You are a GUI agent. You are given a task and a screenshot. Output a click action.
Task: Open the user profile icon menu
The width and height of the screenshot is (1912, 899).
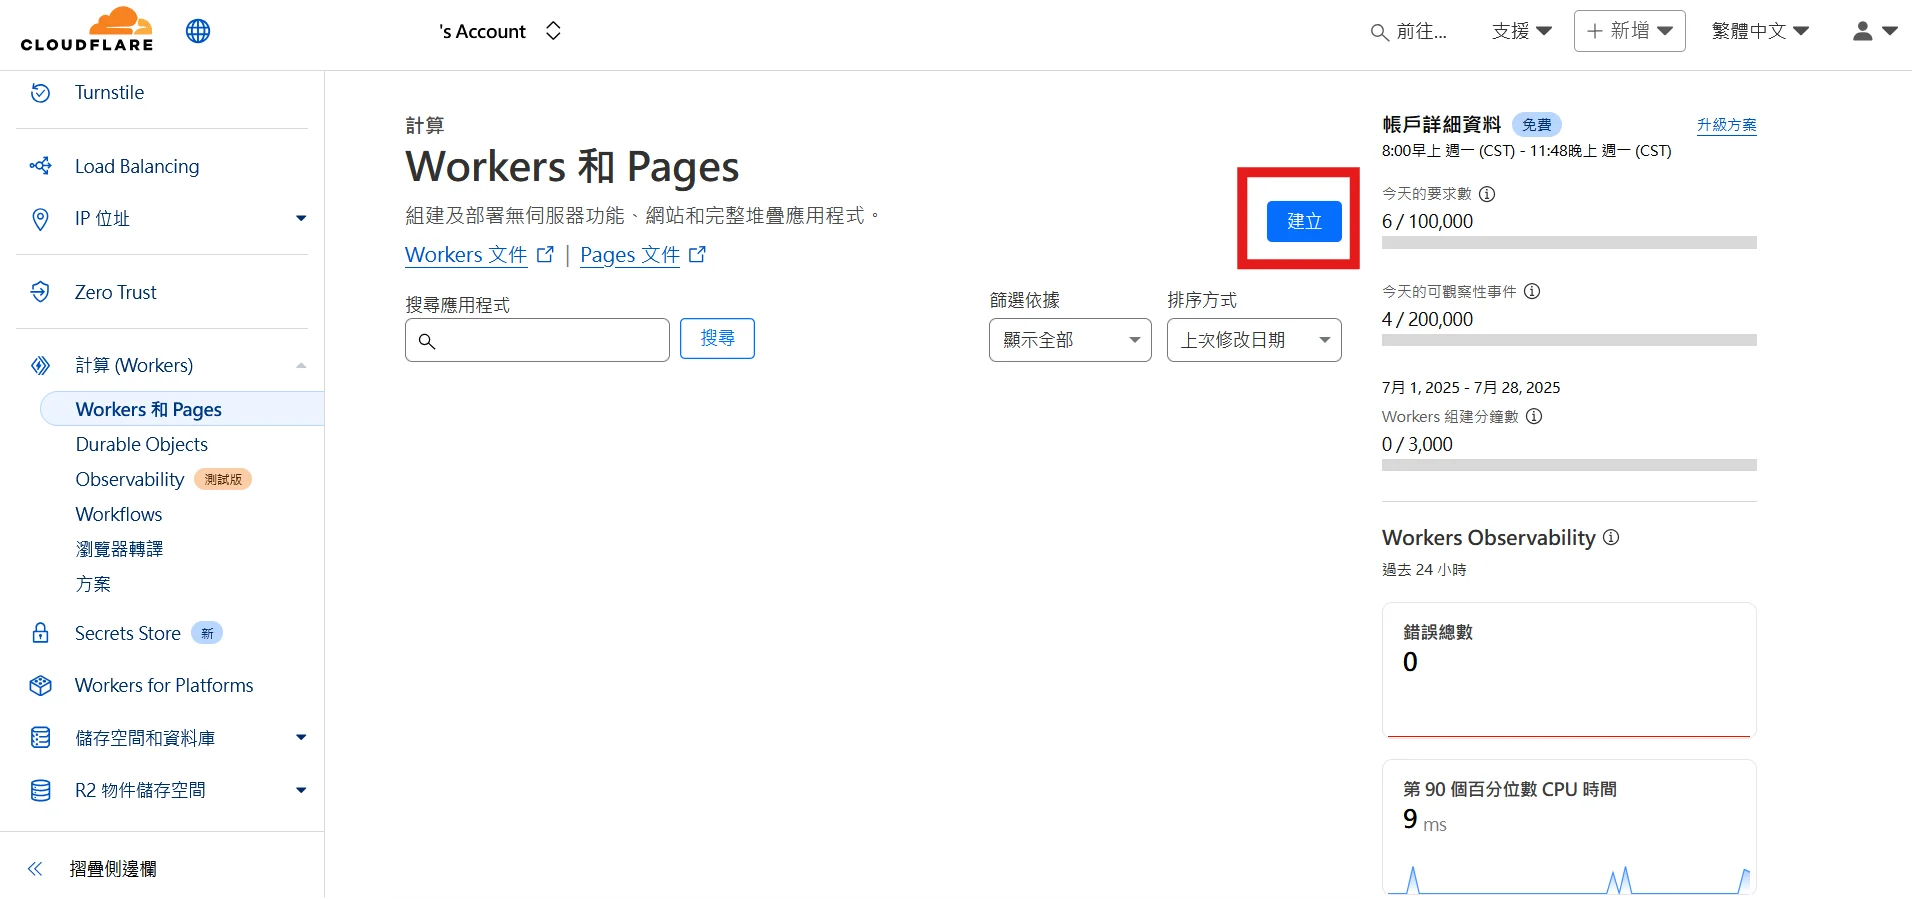[x=1874, y=31]
